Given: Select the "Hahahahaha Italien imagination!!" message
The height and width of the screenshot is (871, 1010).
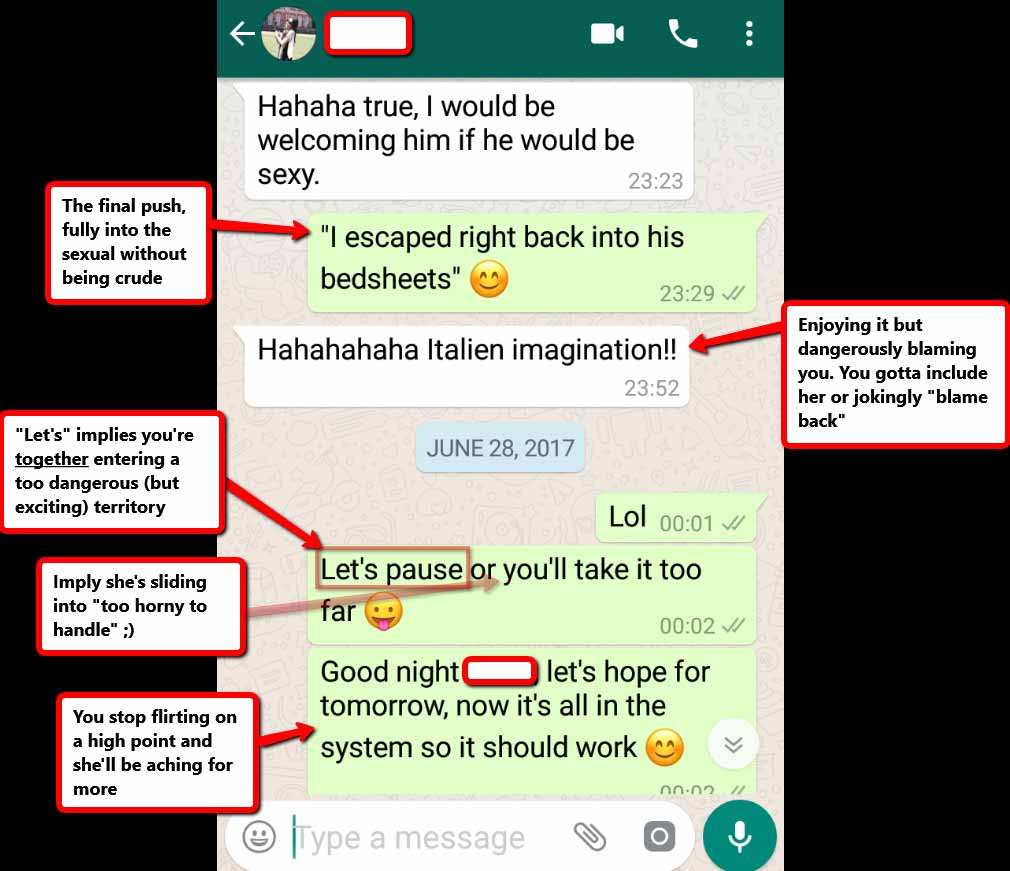Looking at the screenshot, I should click(466, 366).
